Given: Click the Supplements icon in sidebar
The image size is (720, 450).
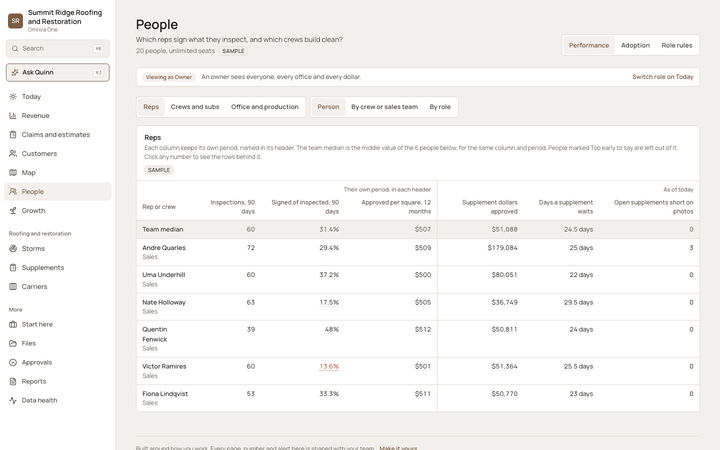Looking at the screenshot, I should pos(13,268).
